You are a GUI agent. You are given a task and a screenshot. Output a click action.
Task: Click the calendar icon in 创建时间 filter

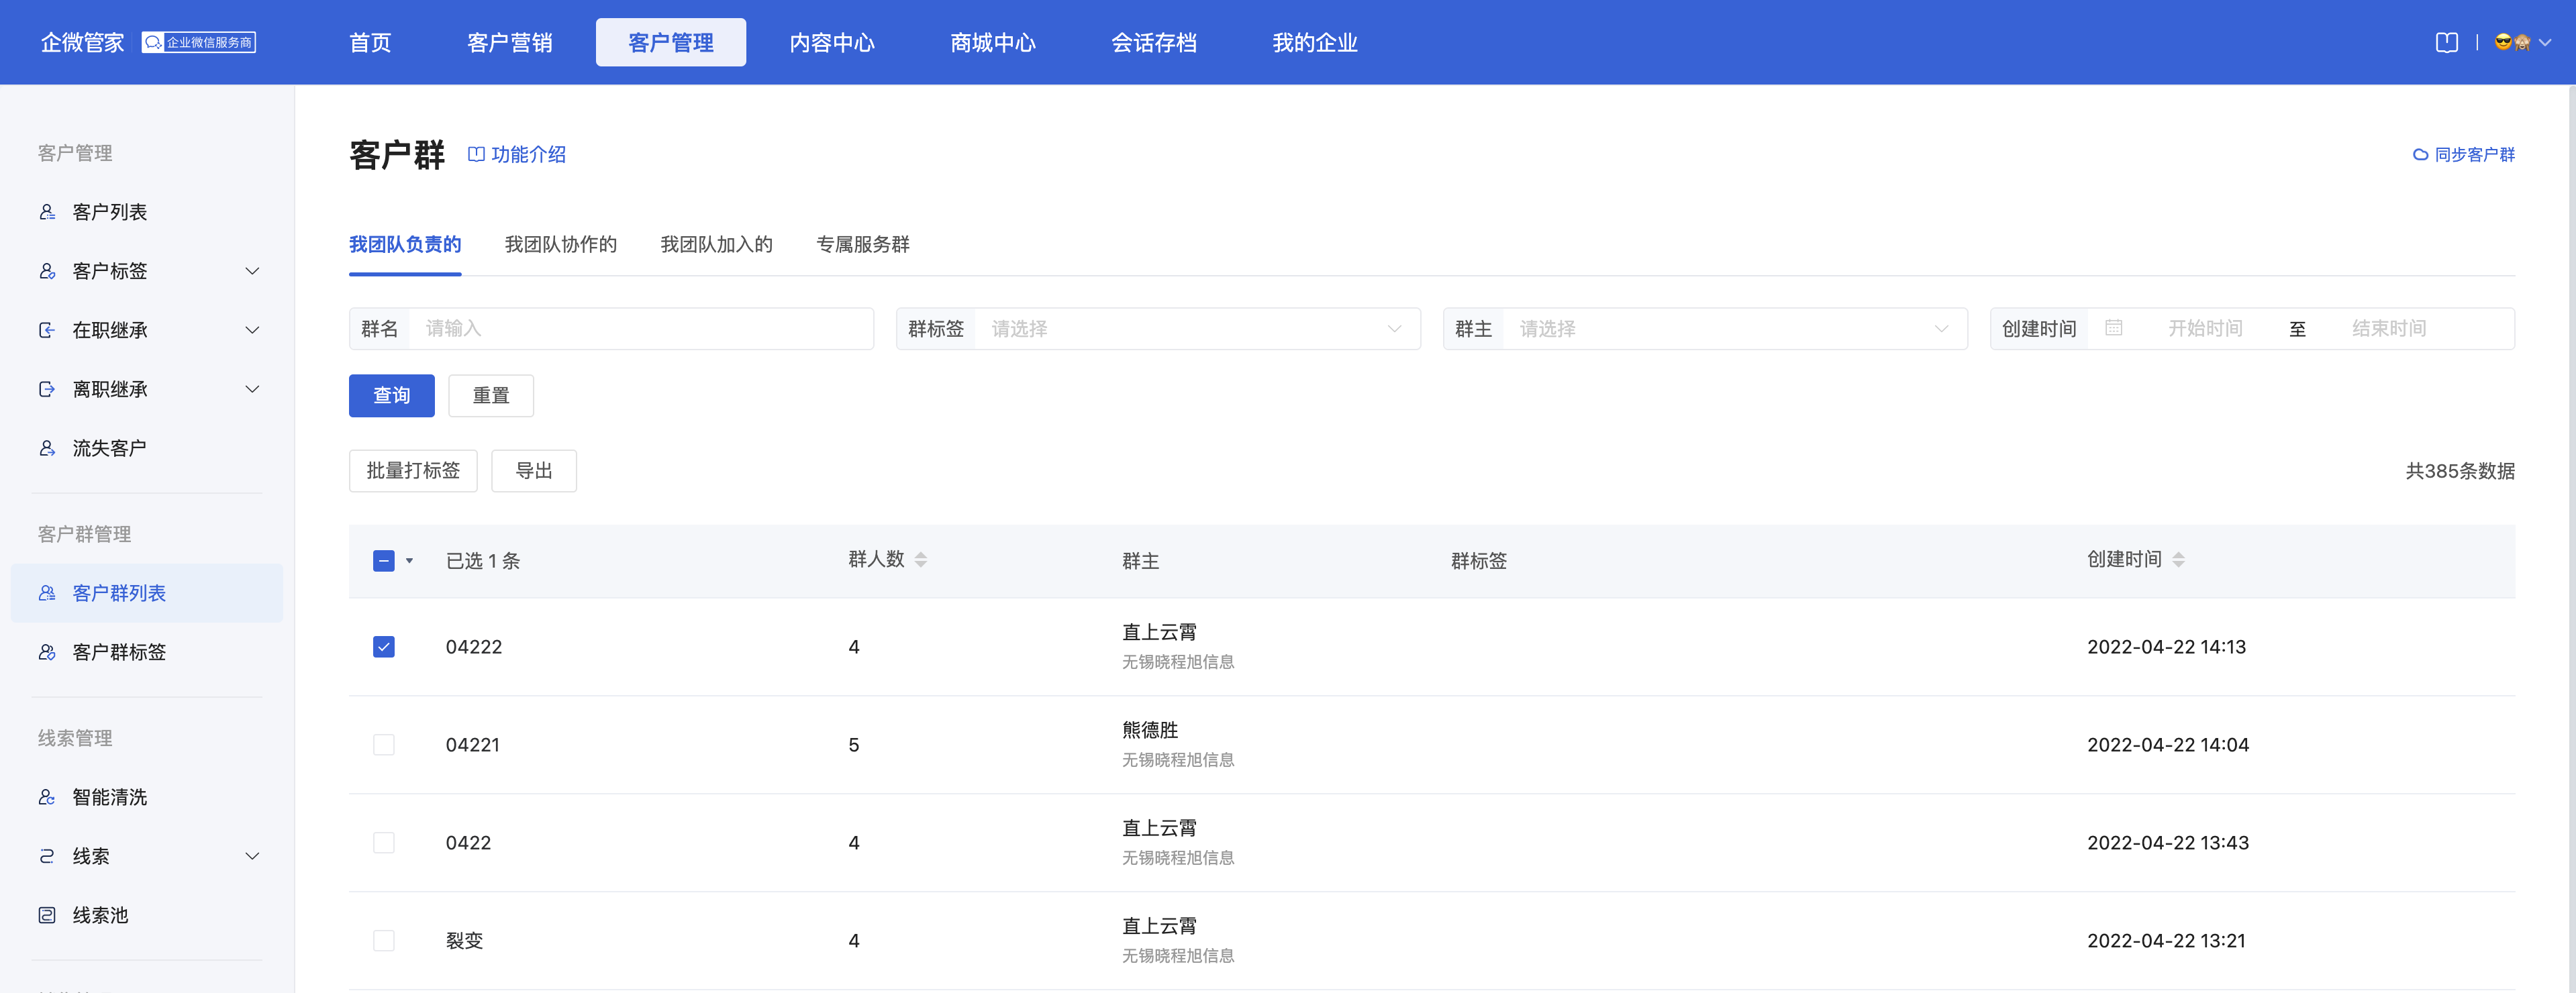point(2113,328)
